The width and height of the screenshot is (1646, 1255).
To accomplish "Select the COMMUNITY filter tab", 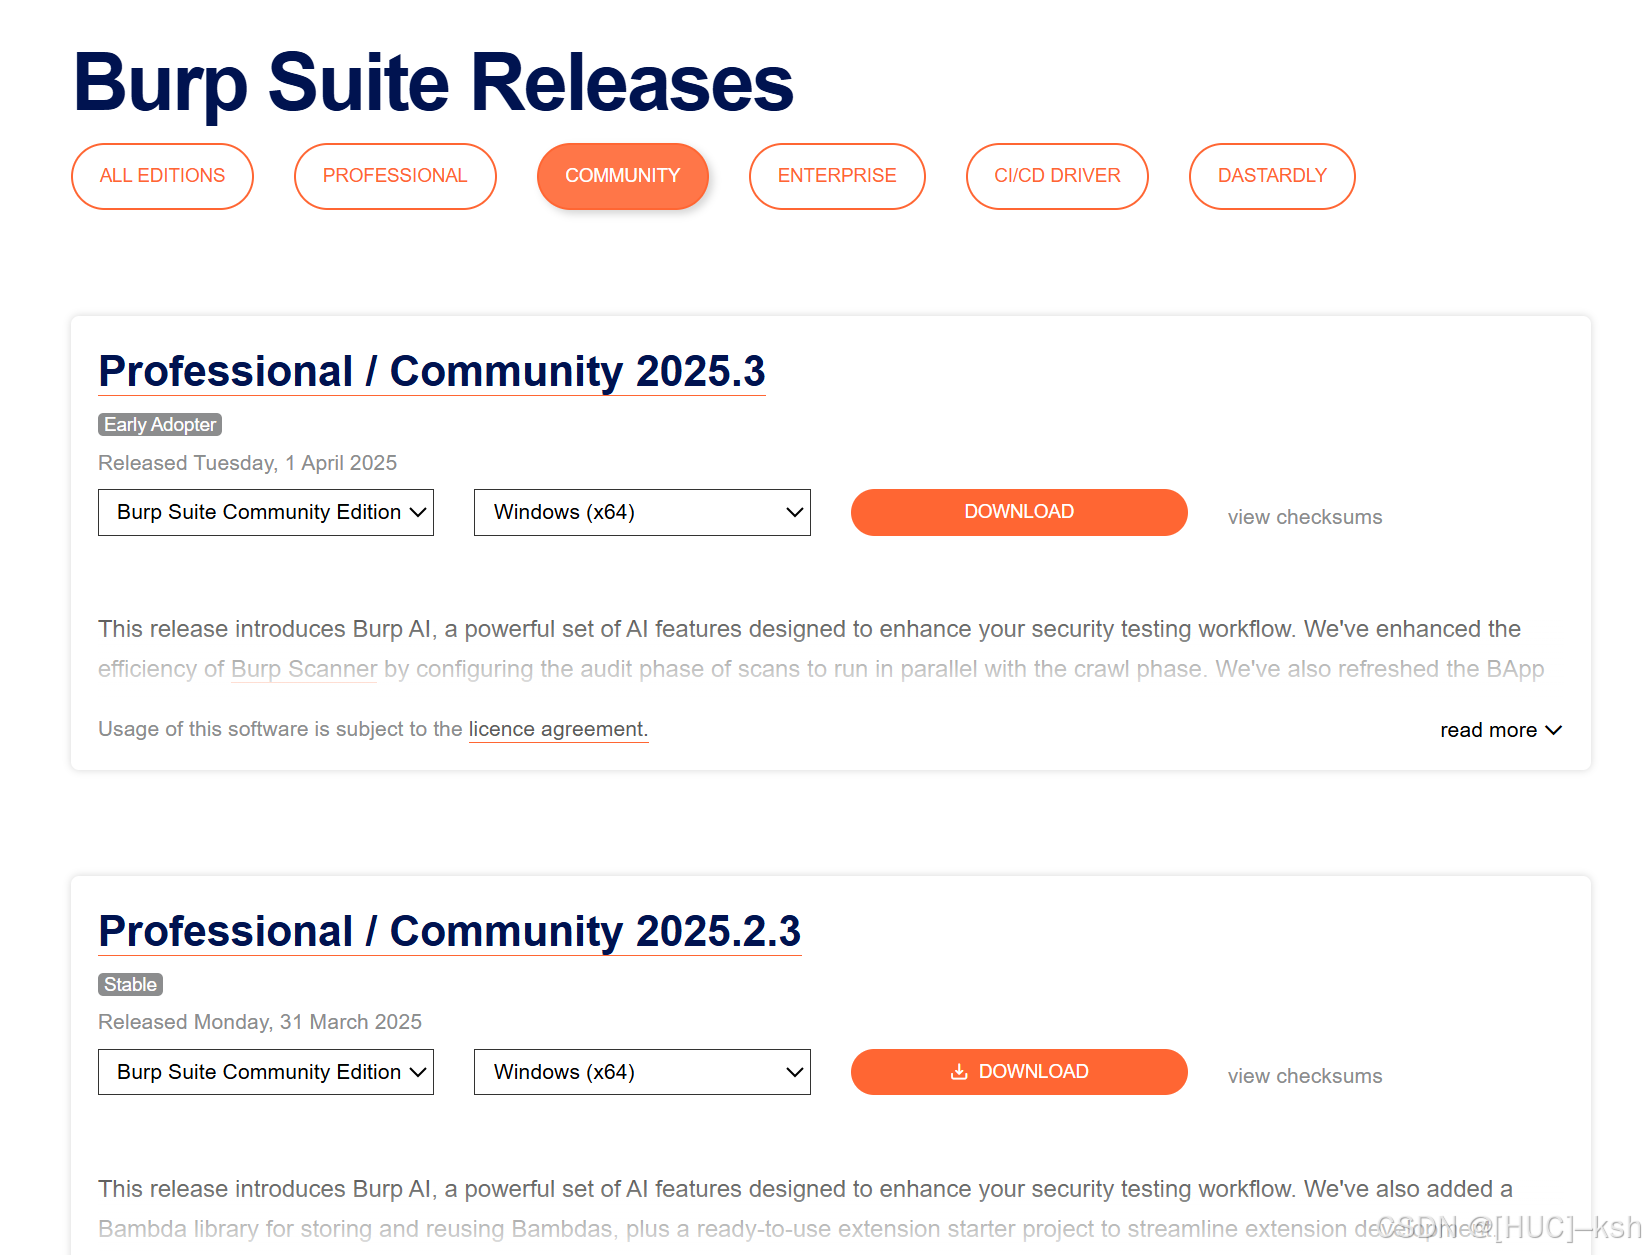I will (623, 176).
